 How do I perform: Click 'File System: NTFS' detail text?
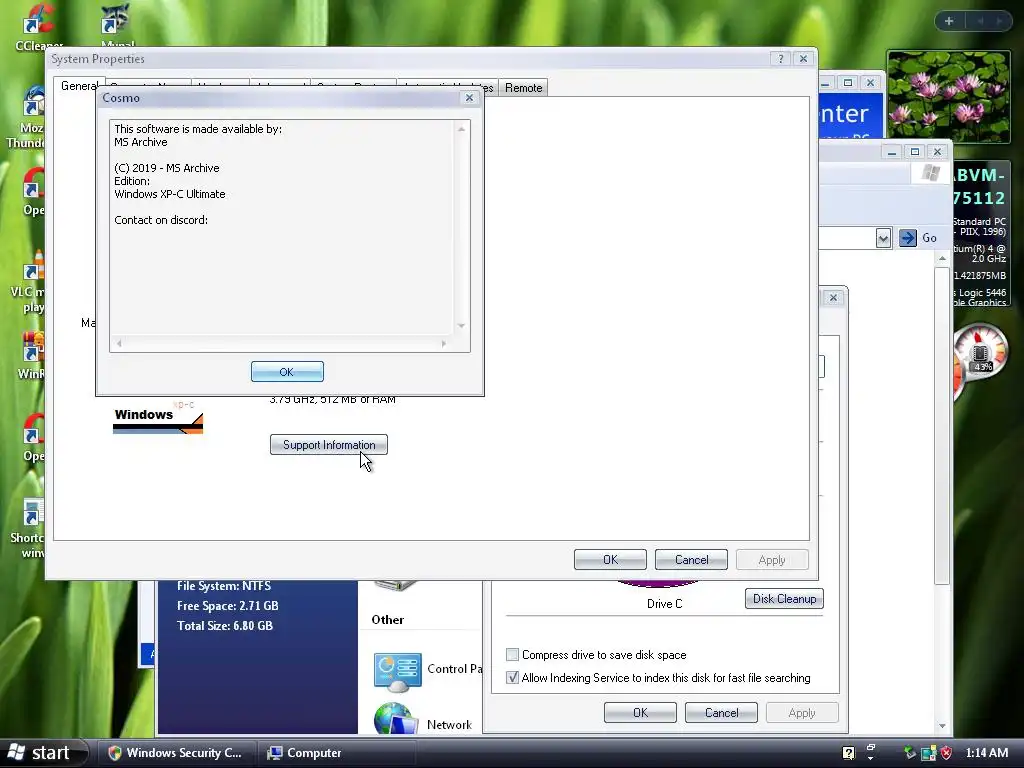click(223, 586)
